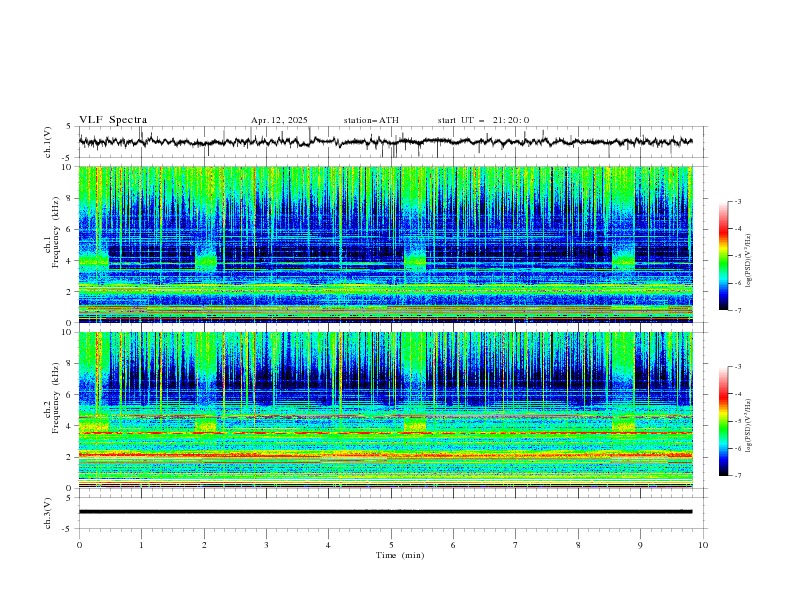Click the time axis tick label "3"
Screen dimensions: 792x612
[x=266, y=545]
